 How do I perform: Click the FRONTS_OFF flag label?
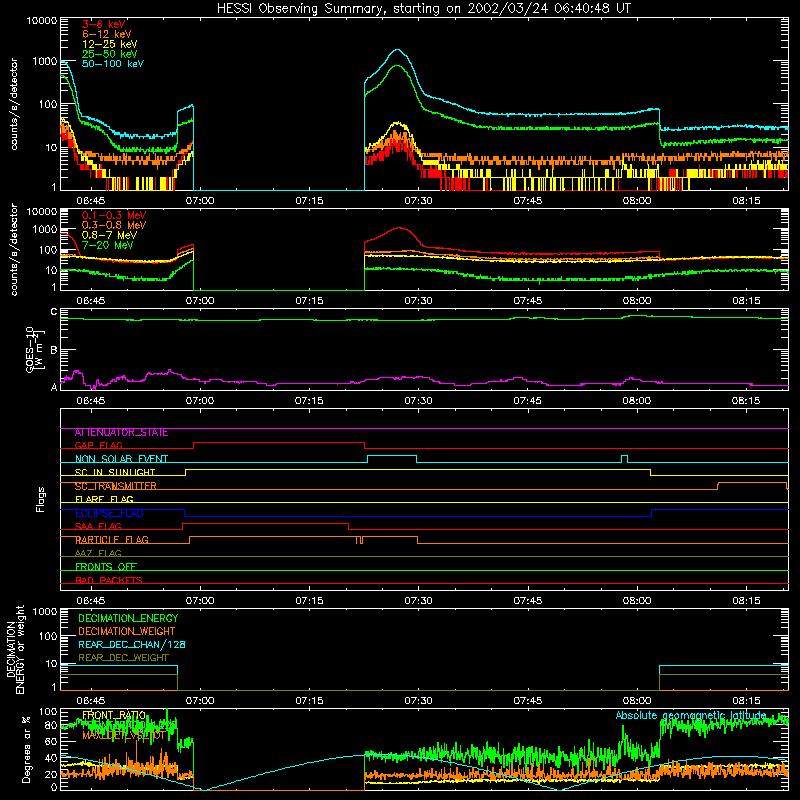point(106,567)
